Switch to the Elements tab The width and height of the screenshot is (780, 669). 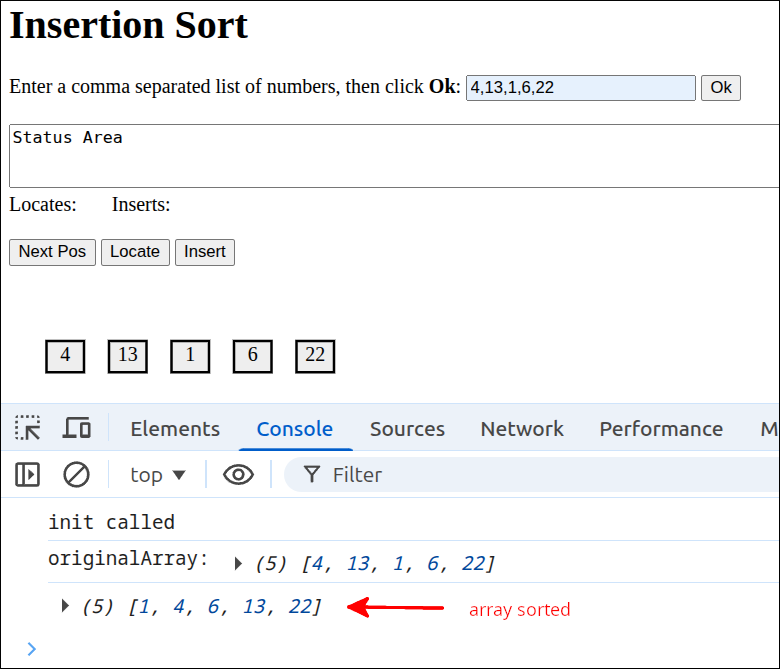(175, 429)
